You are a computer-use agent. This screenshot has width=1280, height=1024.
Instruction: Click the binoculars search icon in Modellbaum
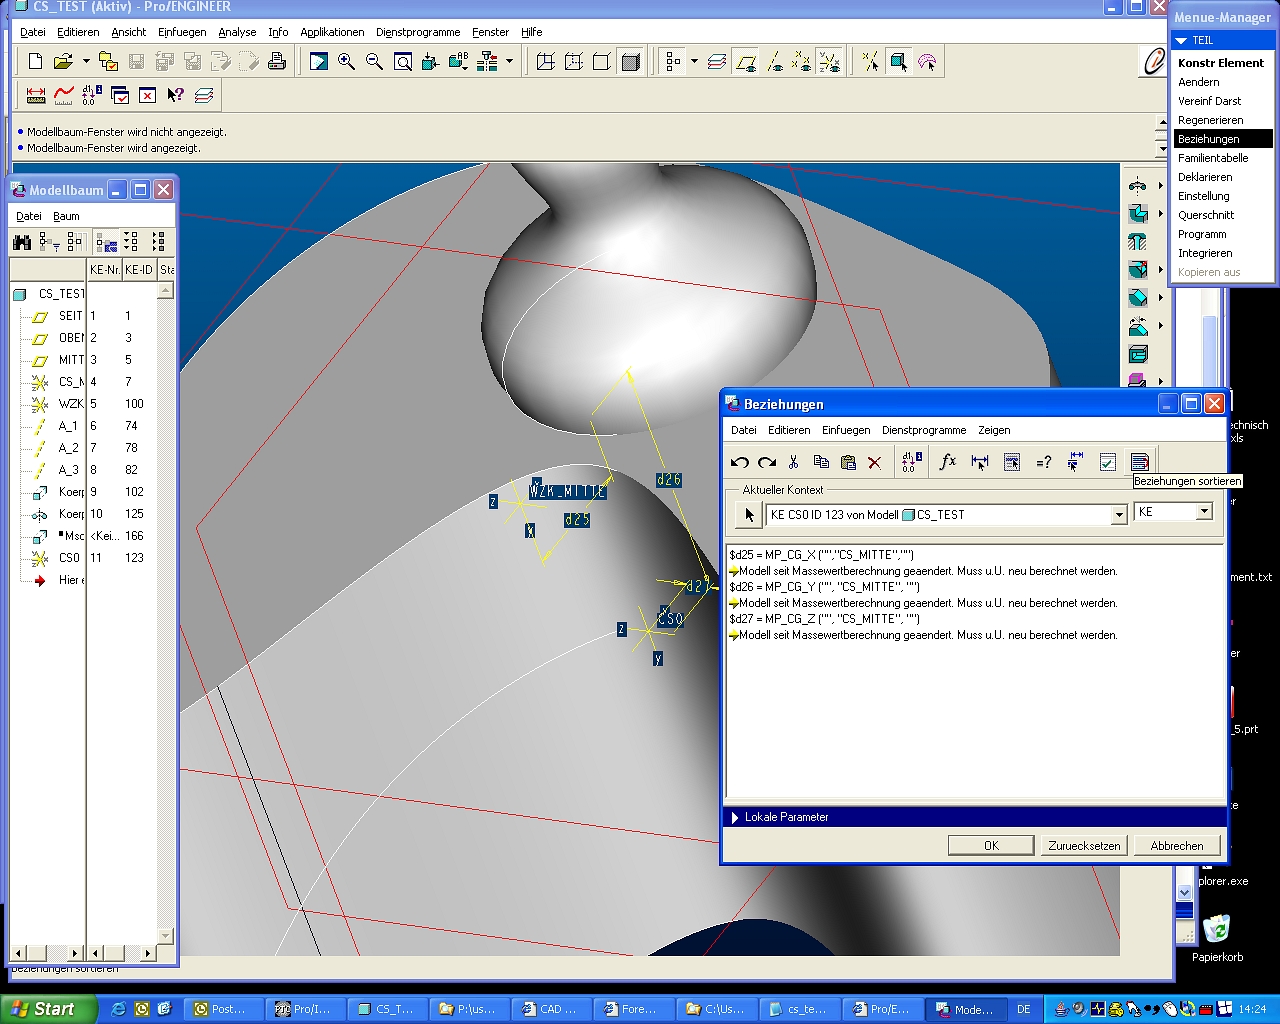(x=22, y=242)
